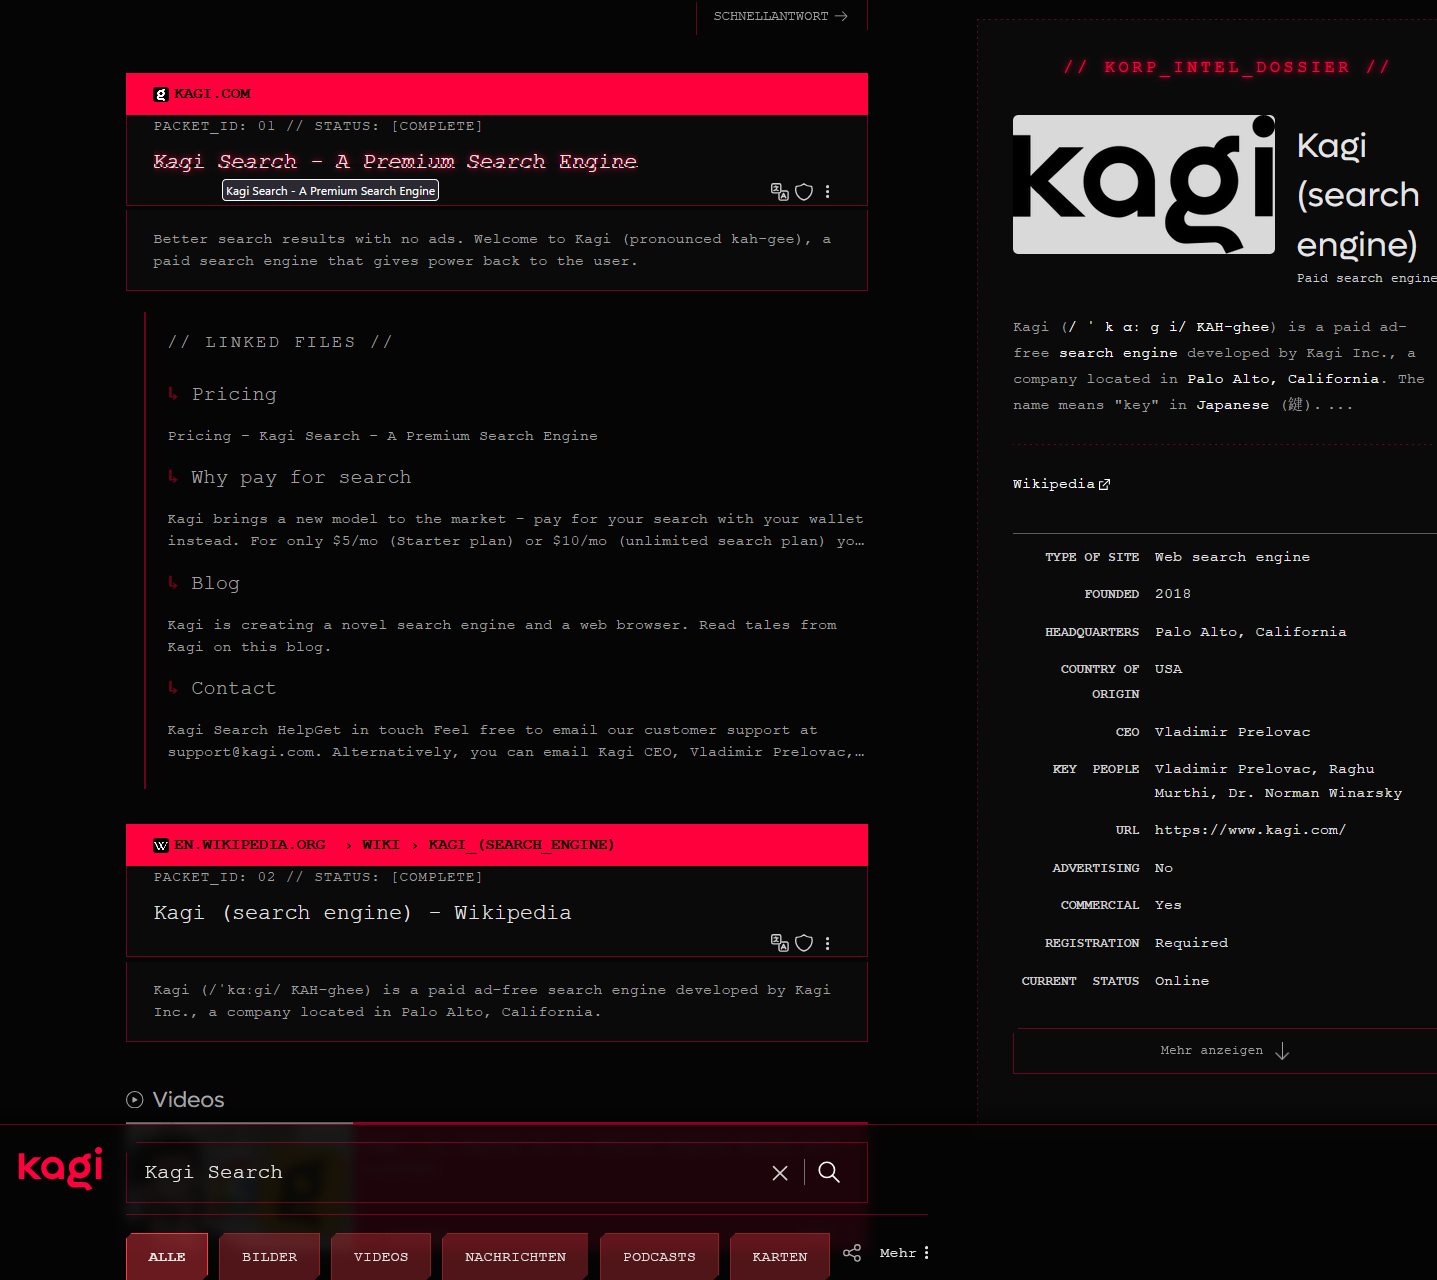Toggle the ALLE filter as active
Image resolution: width=1437 pixels, height=1280 pixels.
point(167,1256)
